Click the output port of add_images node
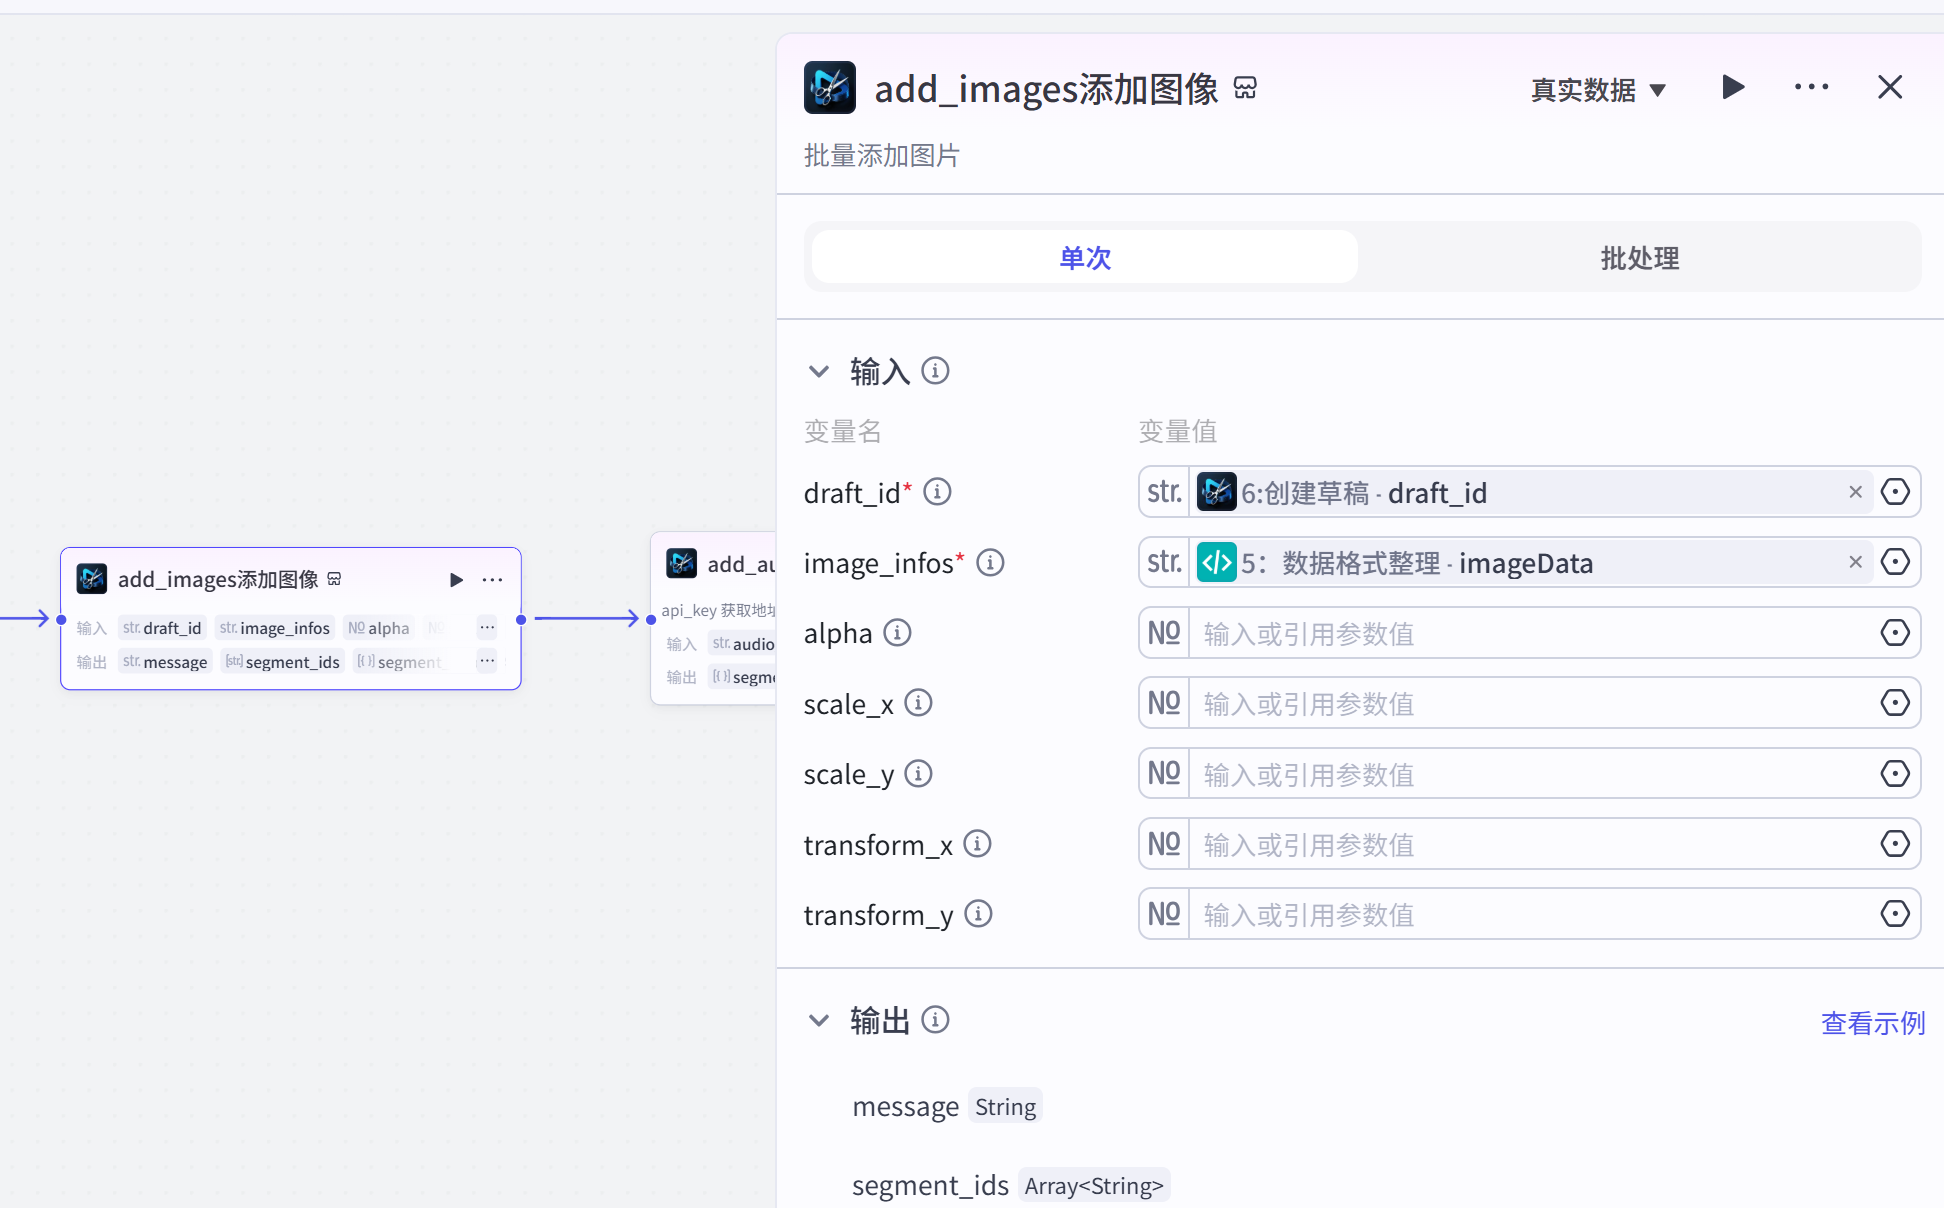 click(x=521, y=619)
